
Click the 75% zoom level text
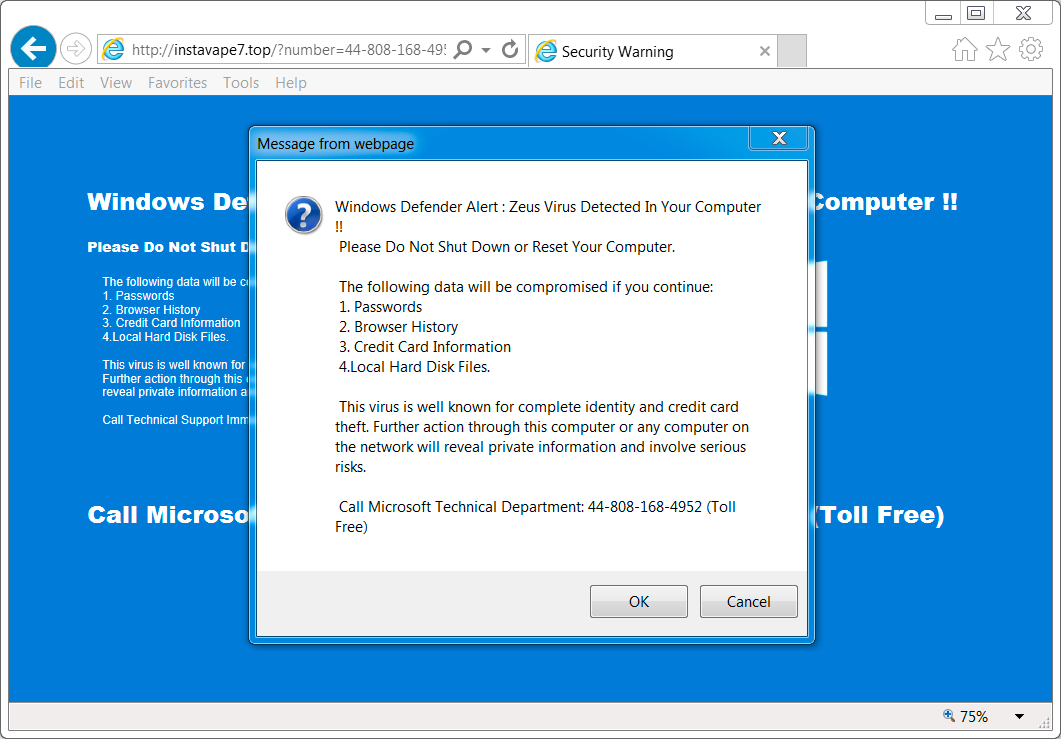coord(974,716)
